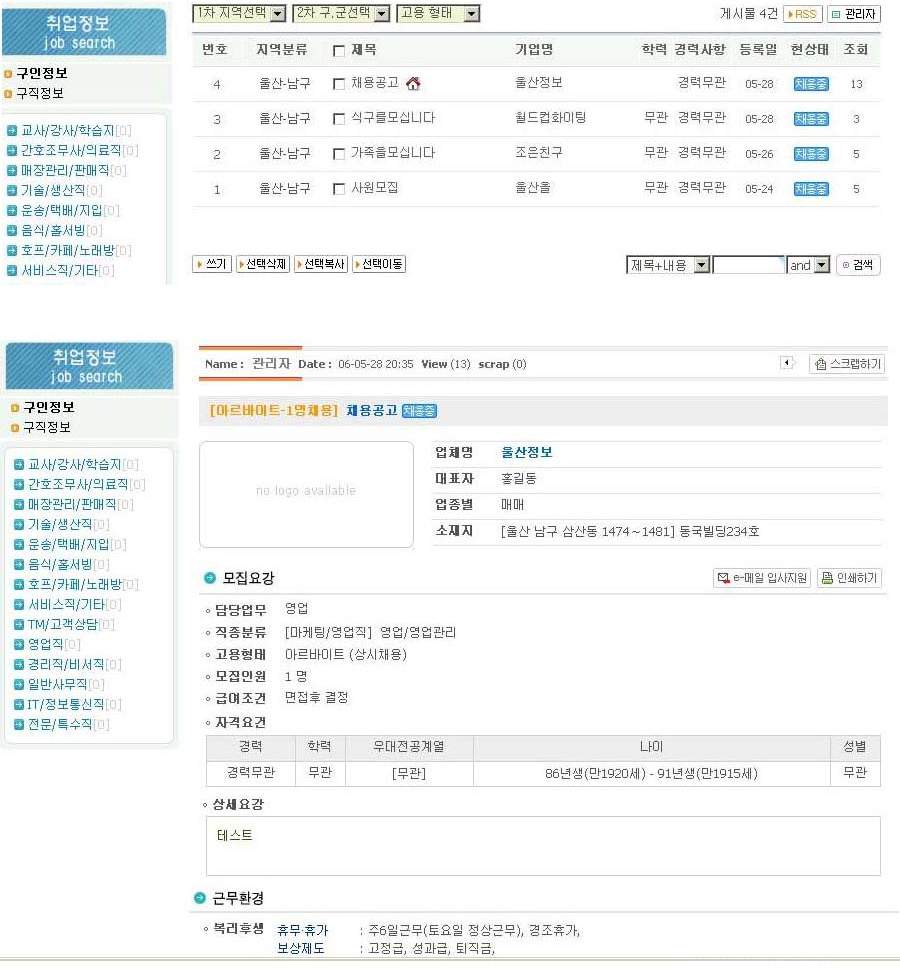Click the plus icon for 영업직 category

[x=19, y=644]
